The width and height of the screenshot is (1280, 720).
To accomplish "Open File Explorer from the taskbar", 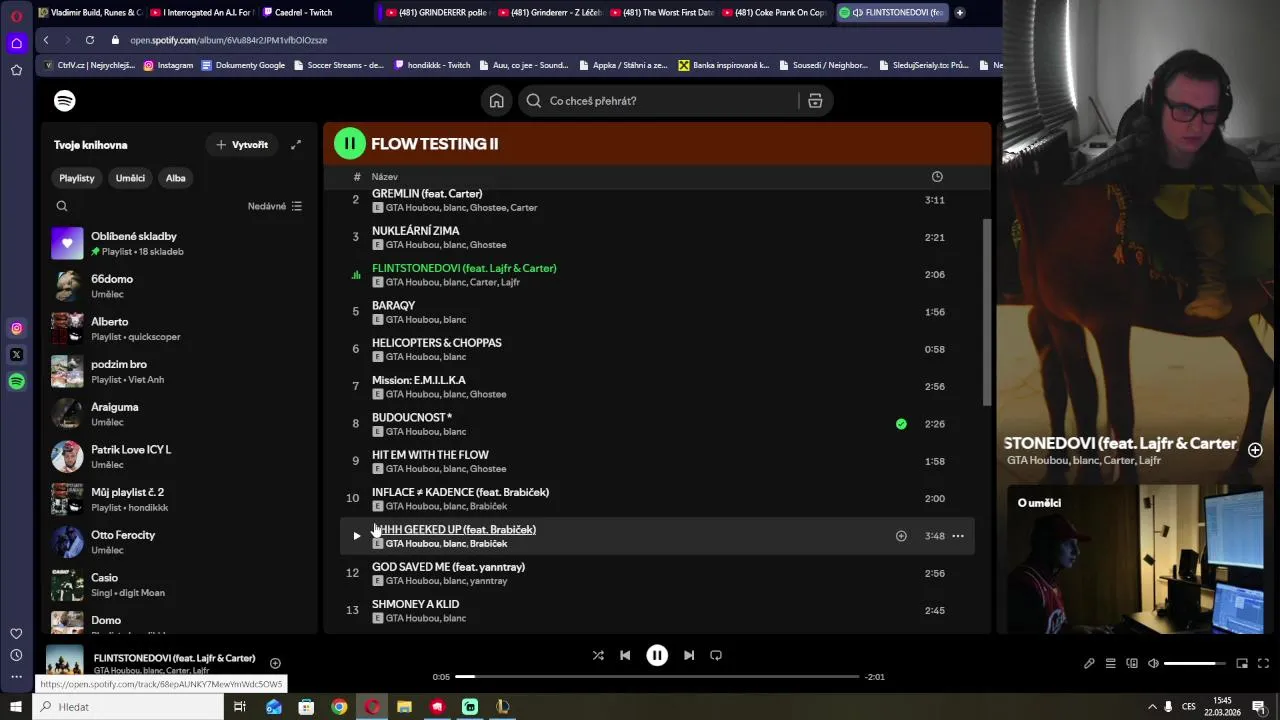I will pyautogui.click(x=404, y=707).
